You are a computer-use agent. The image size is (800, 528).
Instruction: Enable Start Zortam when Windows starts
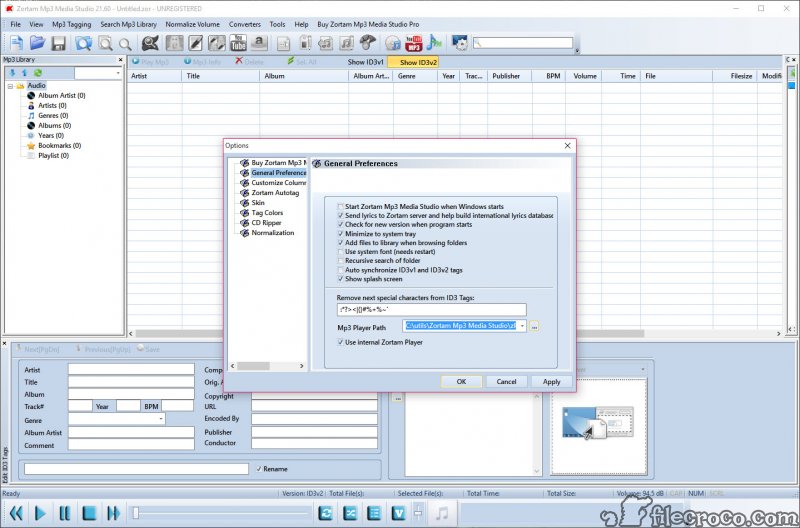pyautogui.click(x=340, y=207)
